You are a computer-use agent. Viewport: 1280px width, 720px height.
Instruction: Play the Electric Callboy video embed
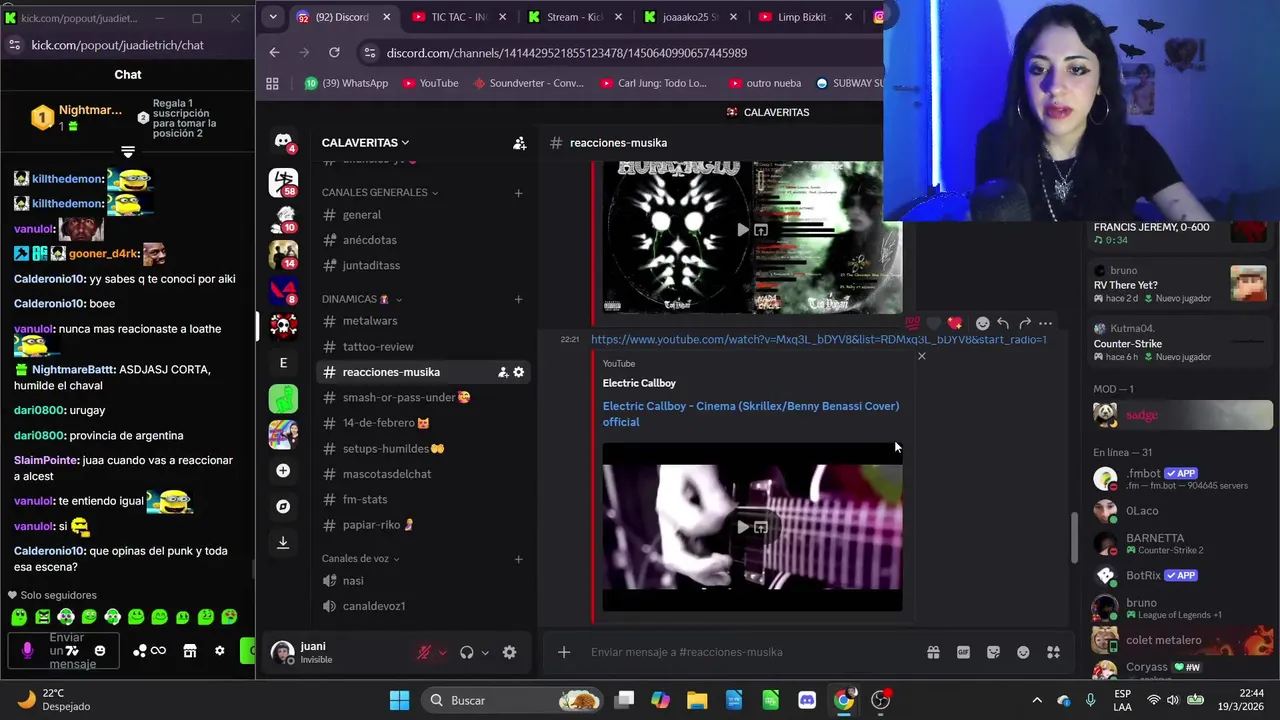[x=742, y=527]
